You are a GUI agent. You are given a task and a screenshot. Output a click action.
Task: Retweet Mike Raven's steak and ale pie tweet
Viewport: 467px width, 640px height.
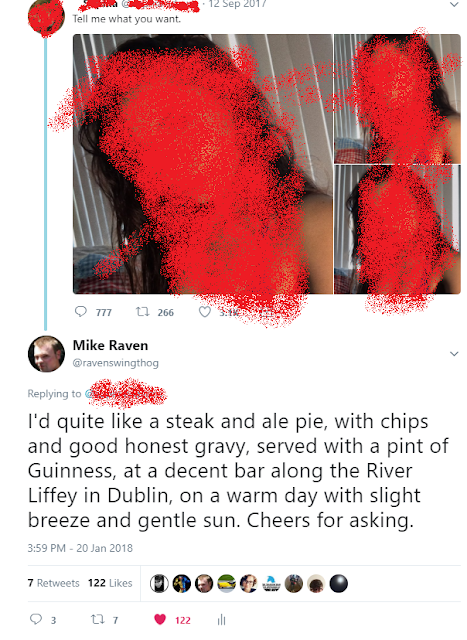[98, 620]
